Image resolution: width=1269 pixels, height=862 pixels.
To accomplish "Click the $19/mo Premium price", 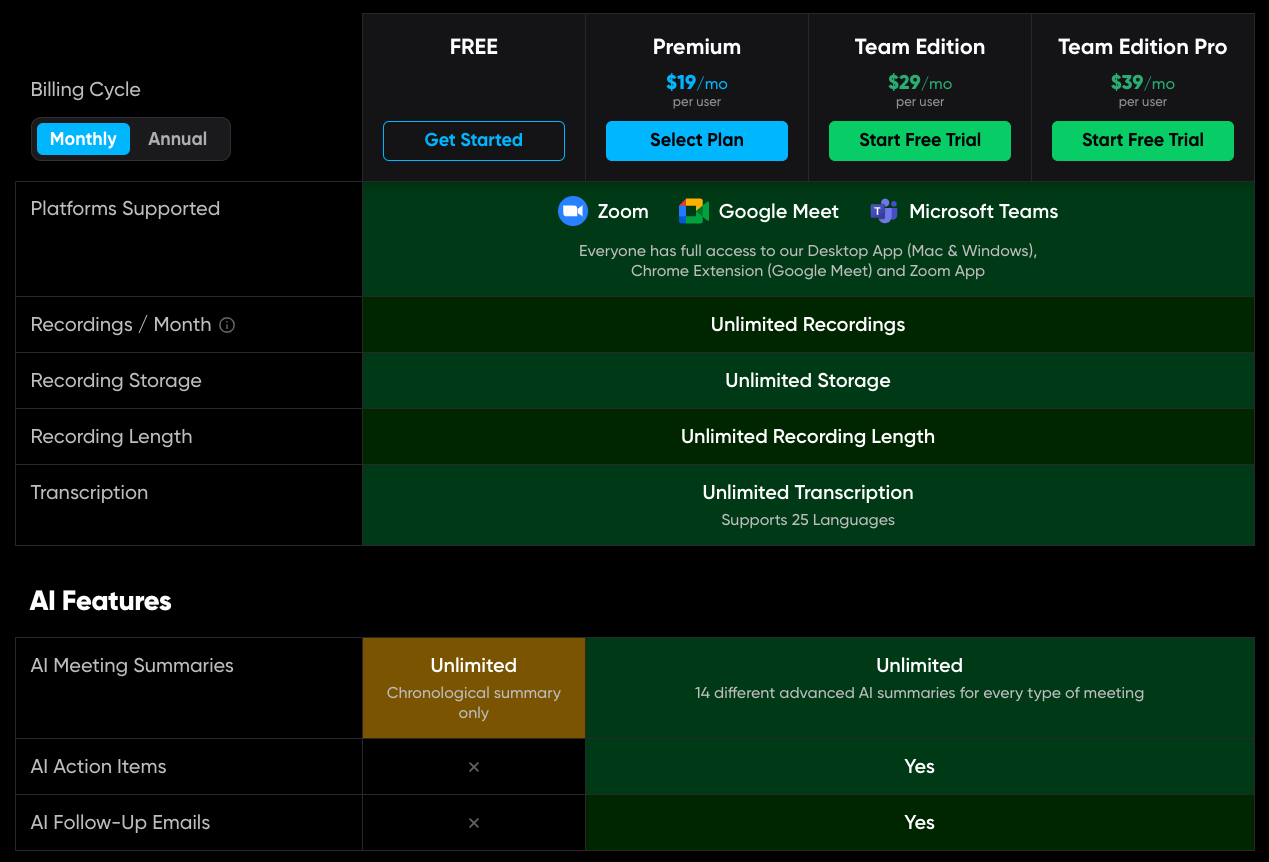I will tap(696, 83).
